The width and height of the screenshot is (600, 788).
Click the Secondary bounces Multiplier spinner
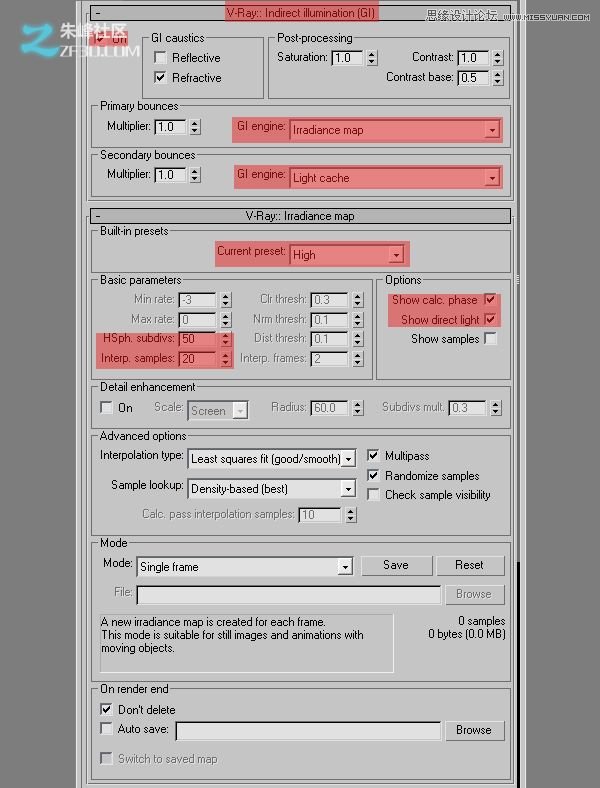(195, 175)
